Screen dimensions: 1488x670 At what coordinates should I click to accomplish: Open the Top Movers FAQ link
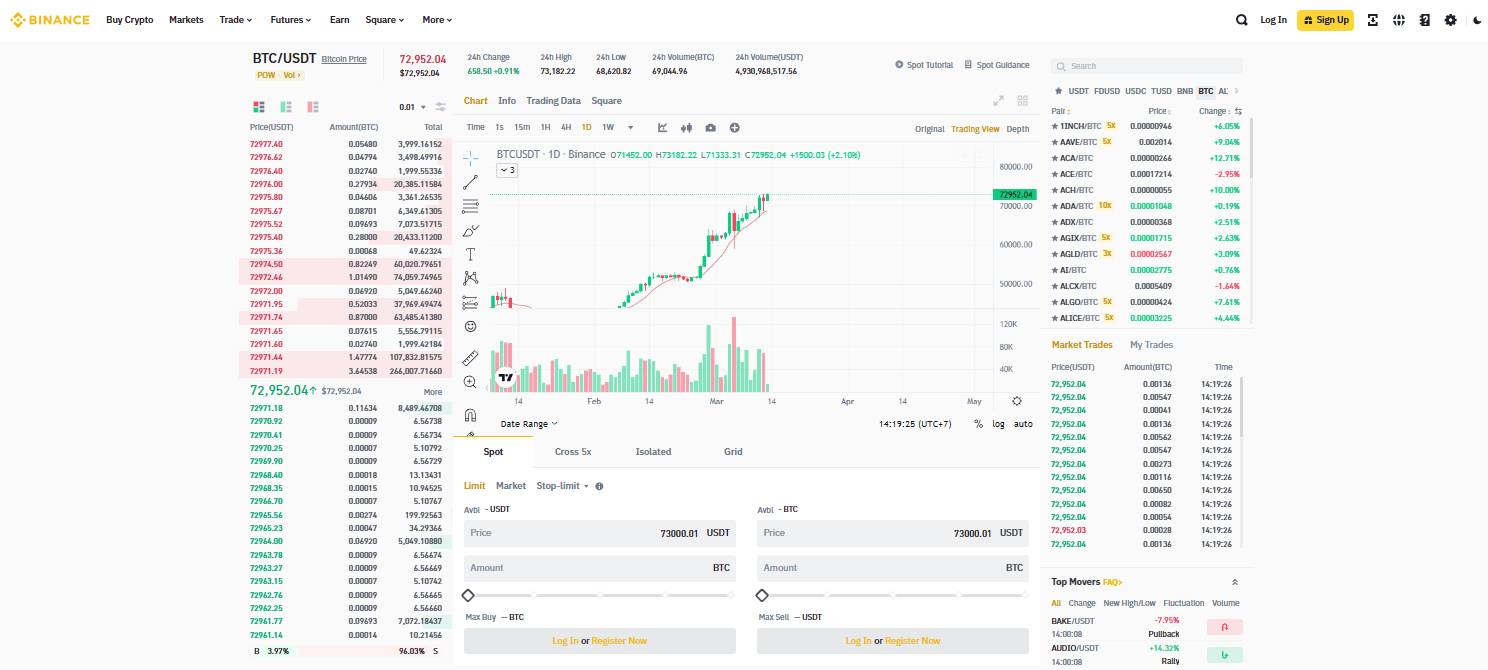click(x=1112, y=582)
